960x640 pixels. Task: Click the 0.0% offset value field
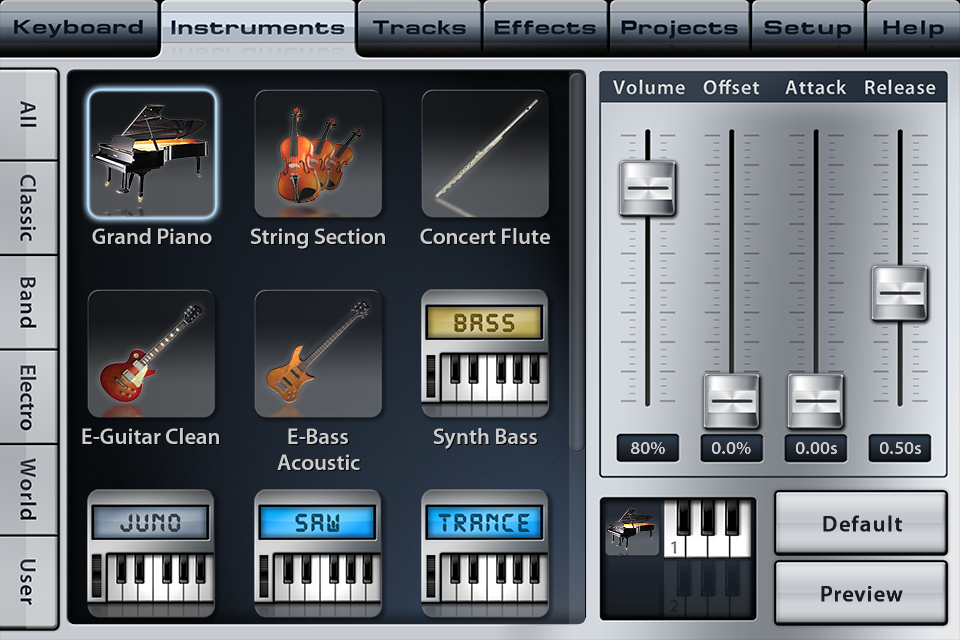[731, 448]
